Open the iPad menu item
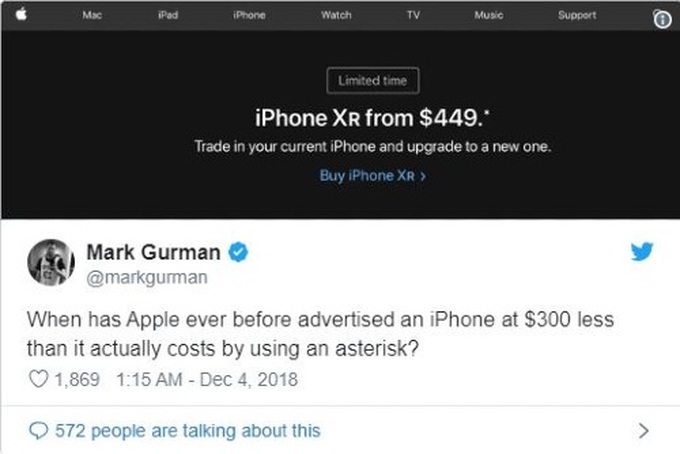The image size is (680, 454). pyautogui.click(x=168, y=15)
